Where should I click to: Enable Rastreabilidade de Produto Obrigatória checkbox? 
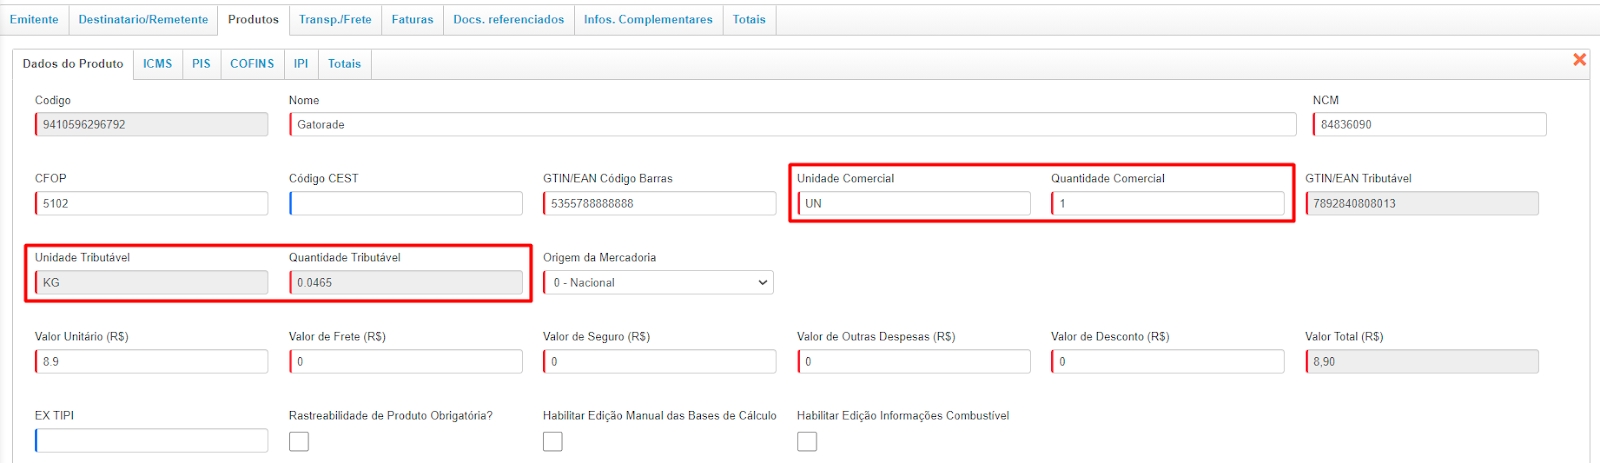pyautogui.click(x=299, y=441)
